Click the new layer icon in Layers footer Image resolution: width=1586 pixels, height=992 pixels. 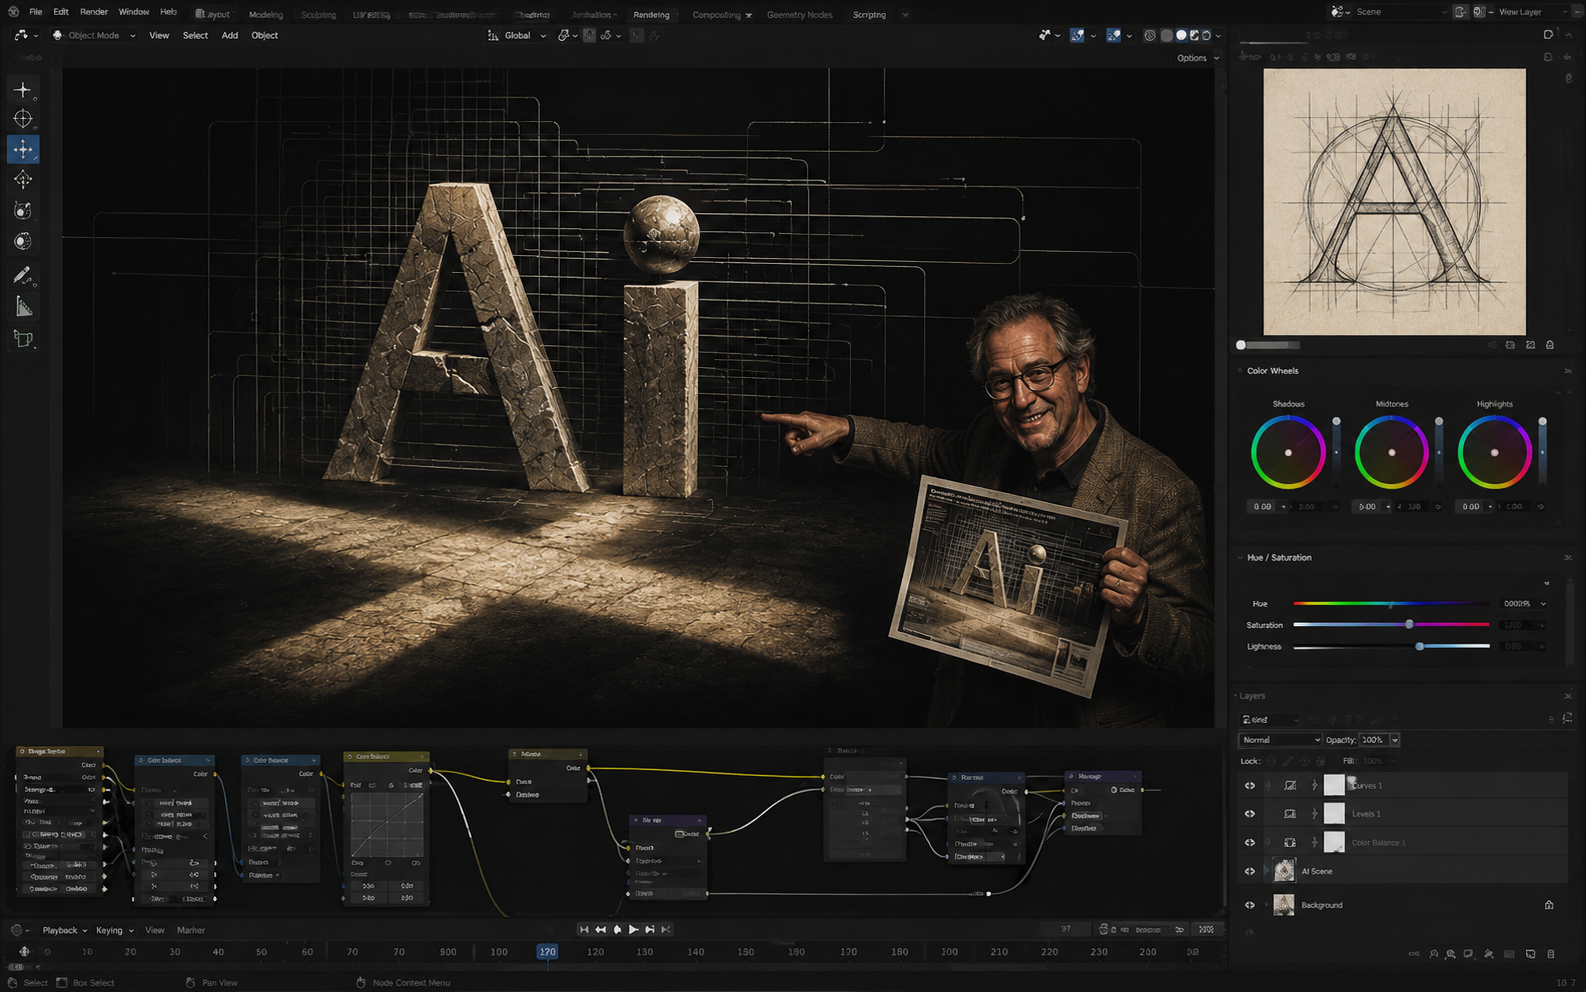[x=1531, y=954]
